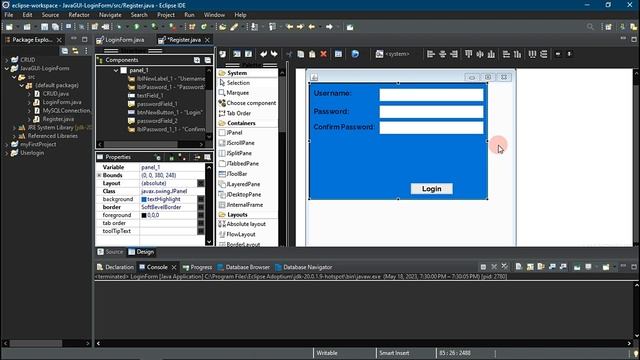Click the Collapse All icon in Package Explorer
Screen dimensions: 640x360
64,51
